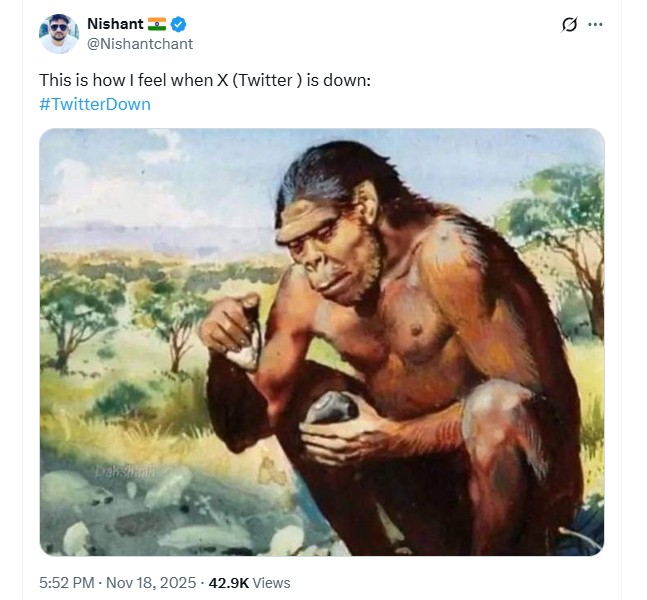This screenshot has height=600, width=647.
Task: Open the #TwitterDown hashtag
Action: coord(95,104)
